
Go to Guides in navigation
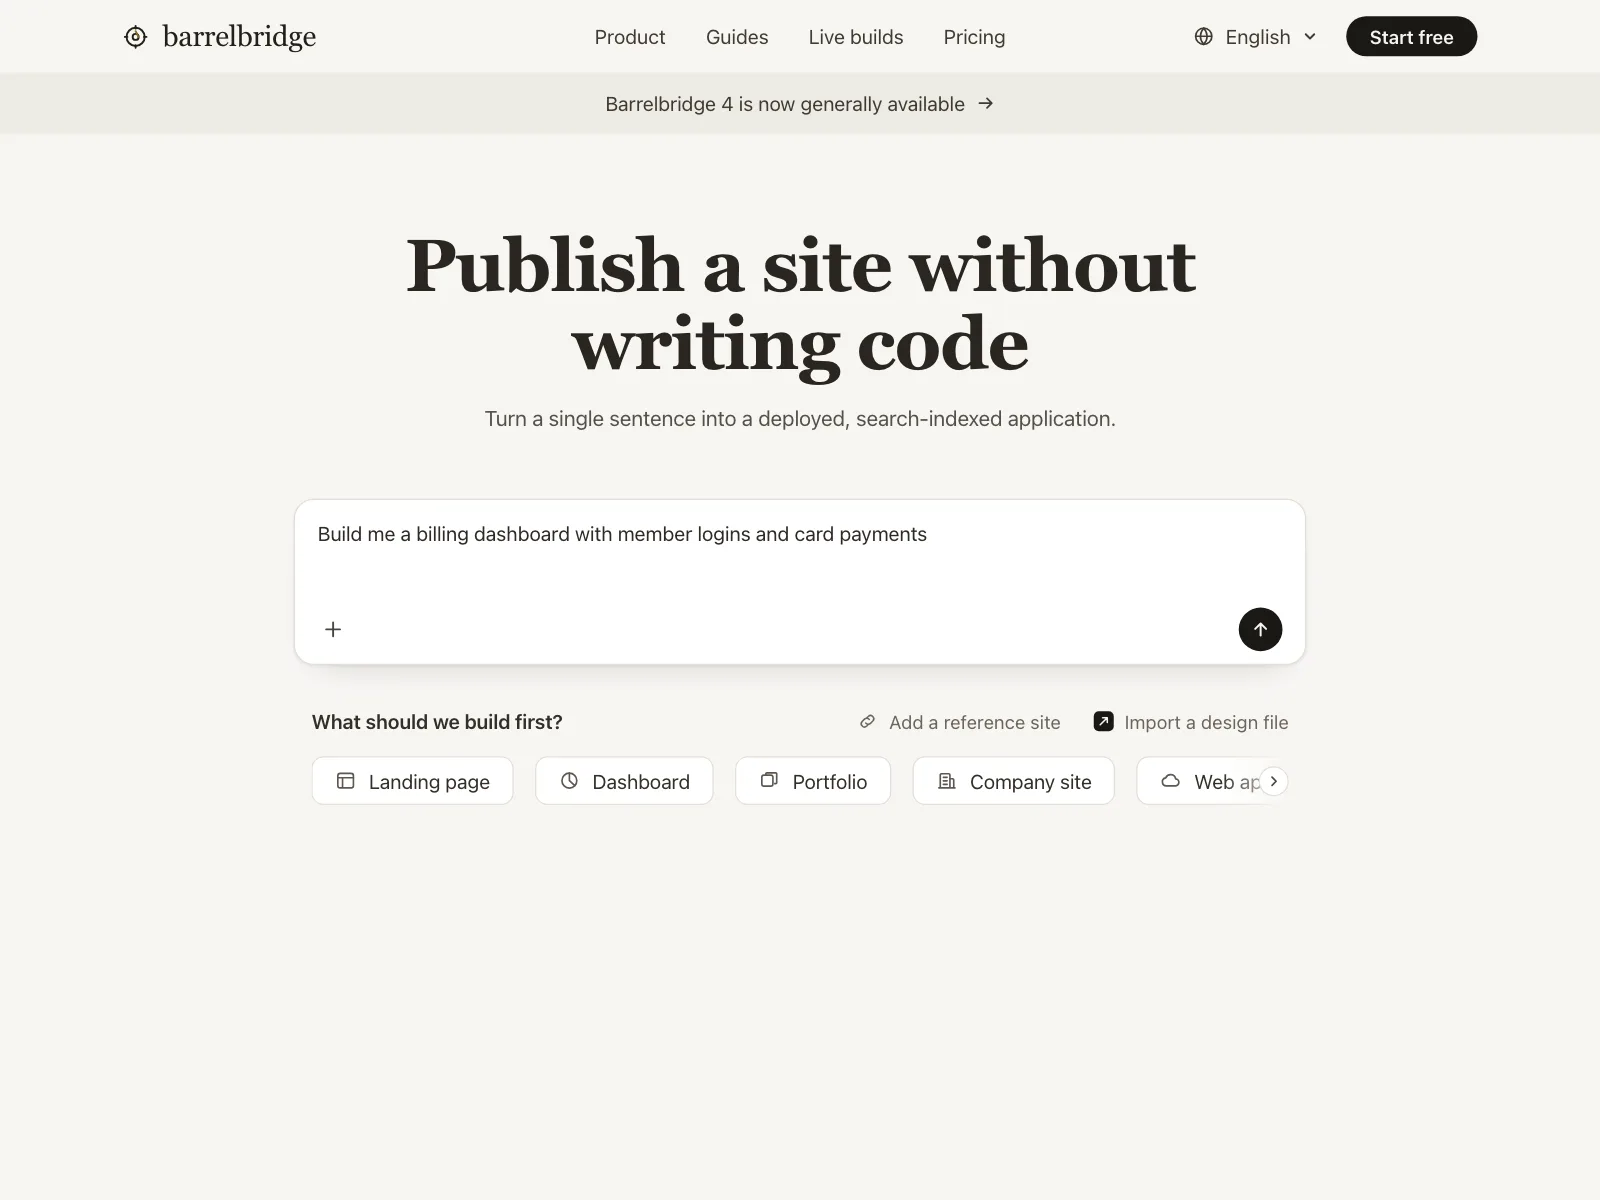point(737,37)
